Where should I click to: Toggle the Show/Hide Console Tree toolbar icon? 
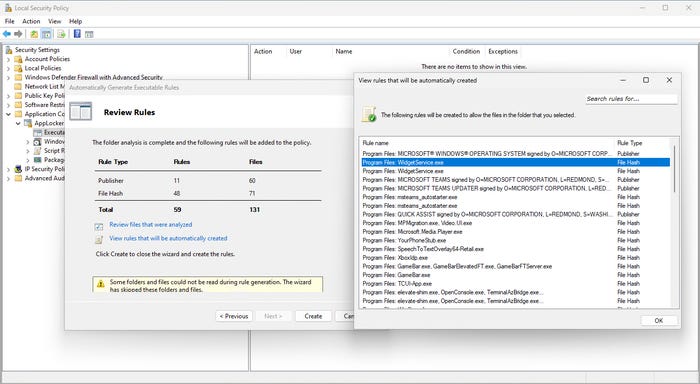(x=46, y=34)
